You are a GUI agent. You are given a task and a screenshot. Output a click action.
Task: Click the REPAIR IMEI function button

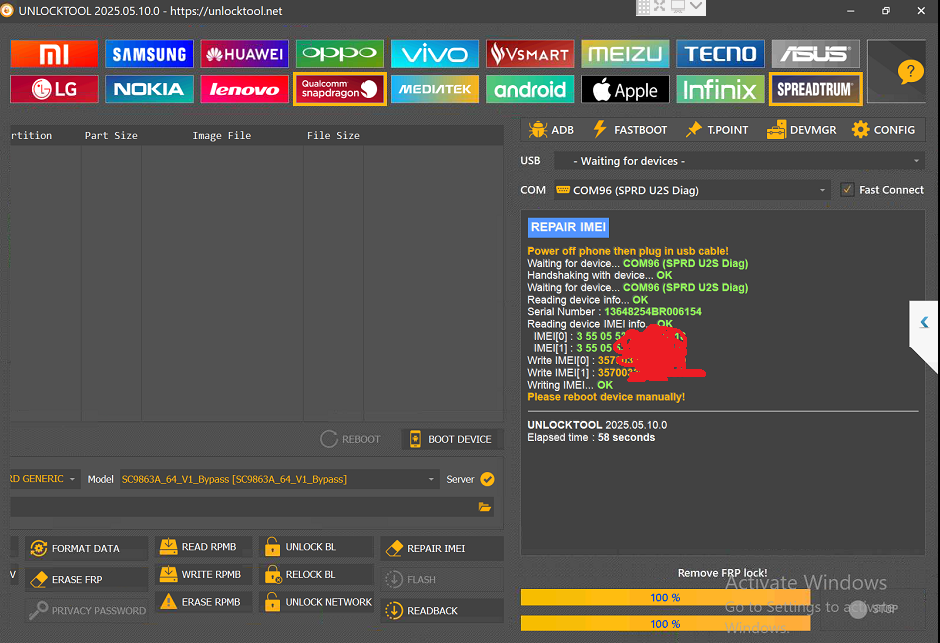click(442, 548)
